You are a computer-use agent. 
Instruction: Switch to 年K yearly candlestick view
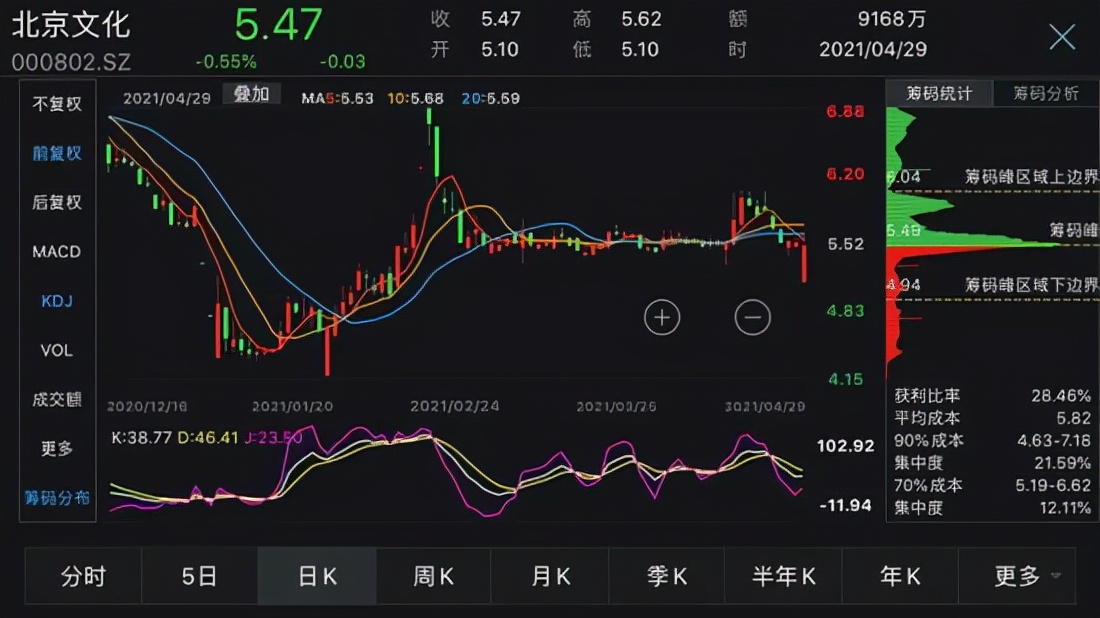click(900, 576)
